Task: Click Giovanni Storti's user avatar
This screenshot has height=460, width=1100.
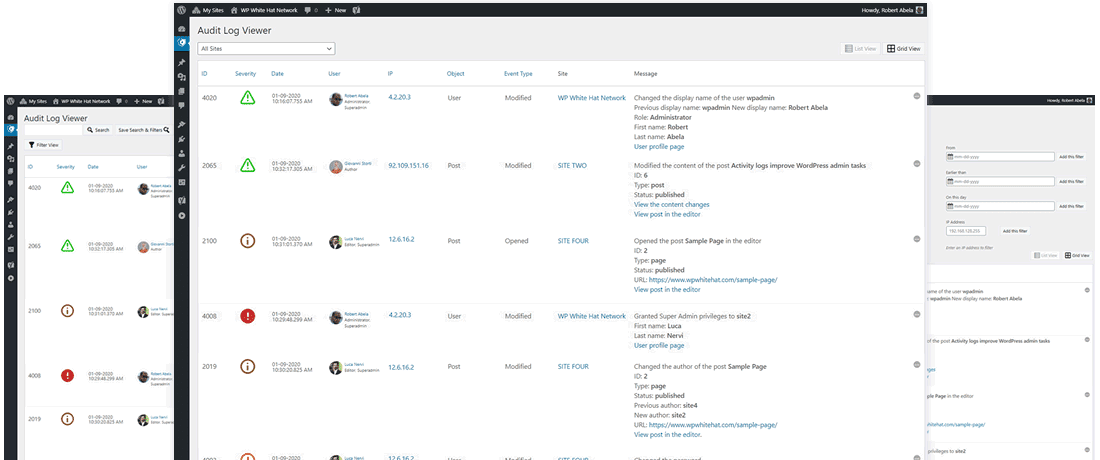Action: (335, 167)
